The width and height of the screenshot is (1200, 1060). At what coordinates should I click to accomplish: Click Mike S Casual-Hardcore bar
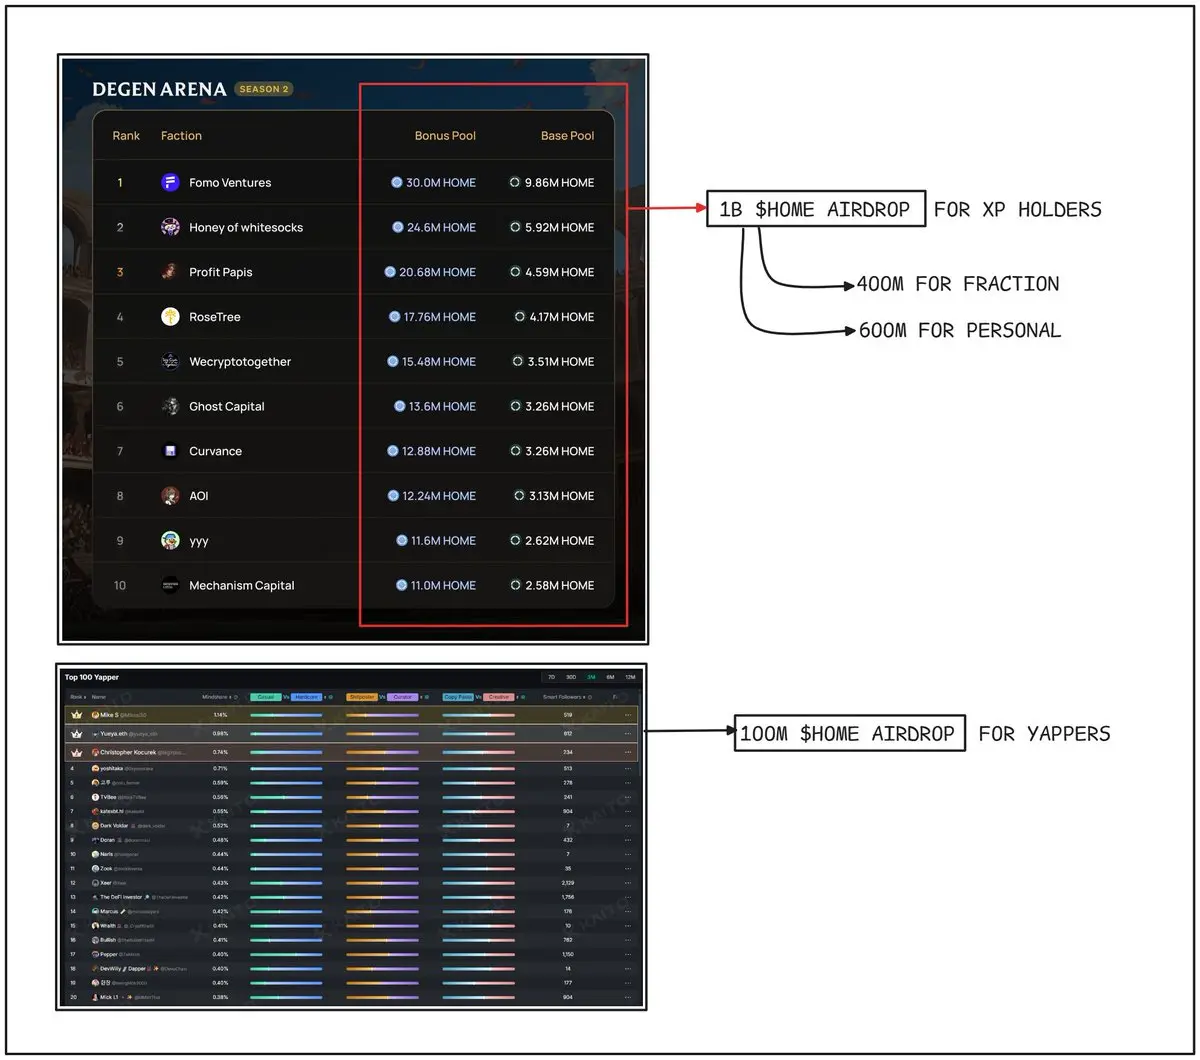(x=286, y=715)
